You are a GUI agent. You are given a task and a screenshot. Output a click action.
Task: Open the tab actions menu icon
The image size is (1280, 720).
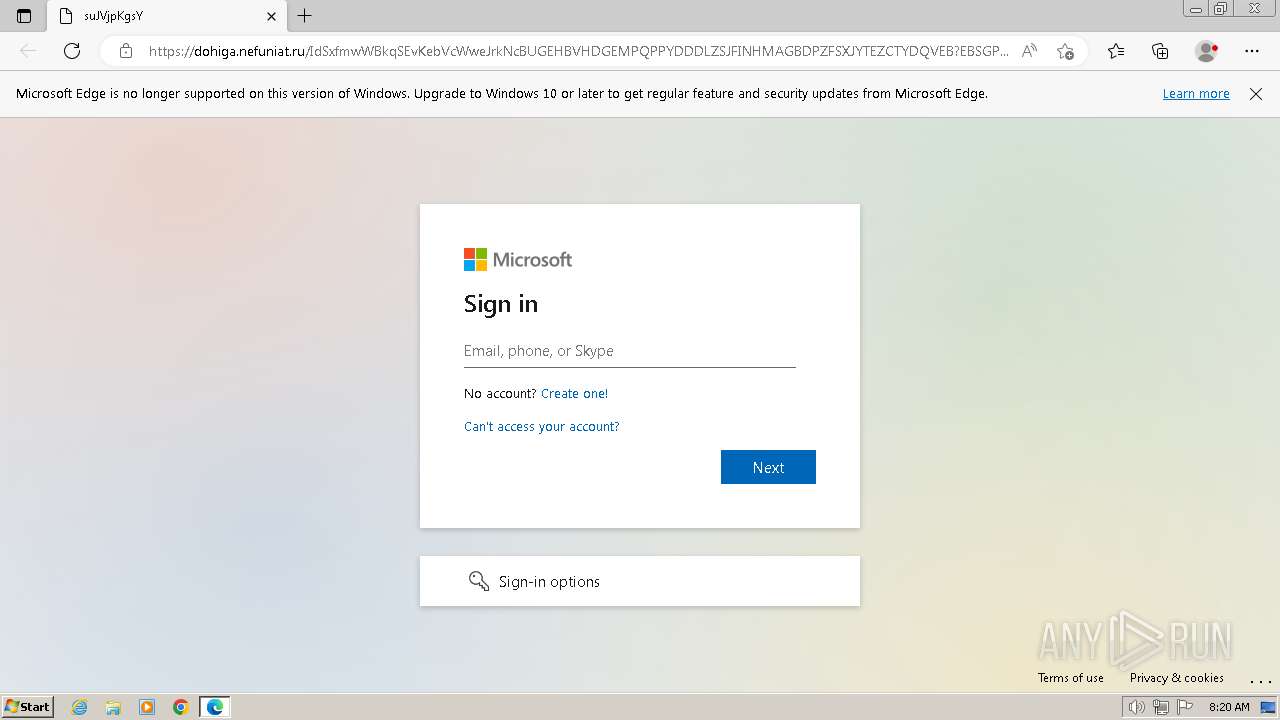pyautogui.click(x=24, y=16)
